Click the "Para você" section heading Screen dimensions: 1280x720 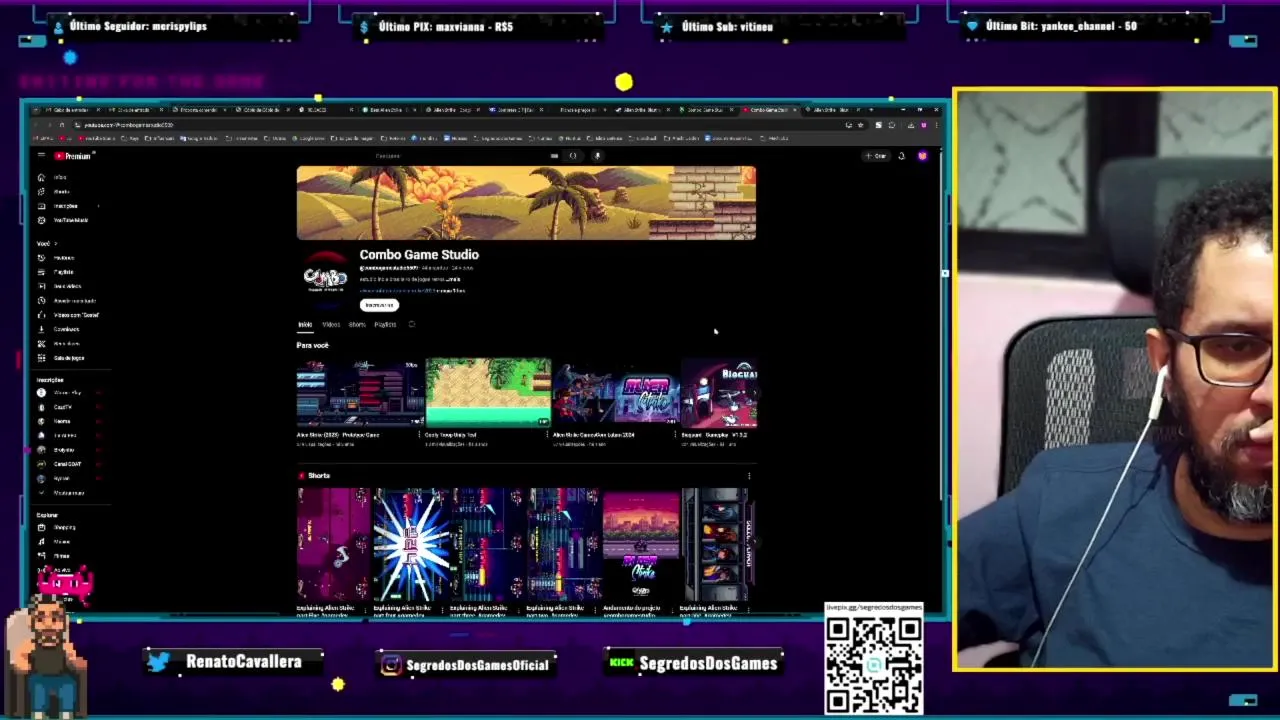[x=312, y=345]
